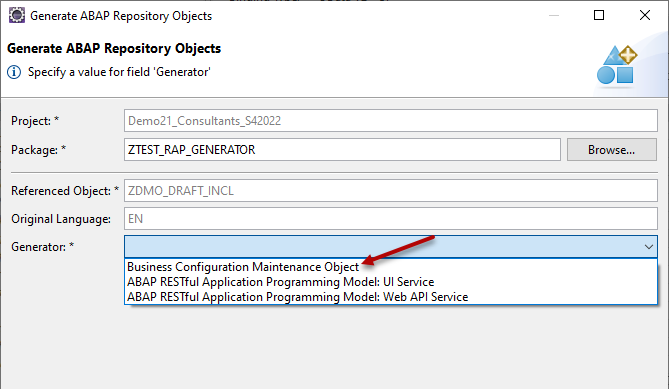Viewport: 669px width, 389px height.
Task: Choose ABAP RESTful Application Programming Model: Web API Service
Action: coord(390,297)
